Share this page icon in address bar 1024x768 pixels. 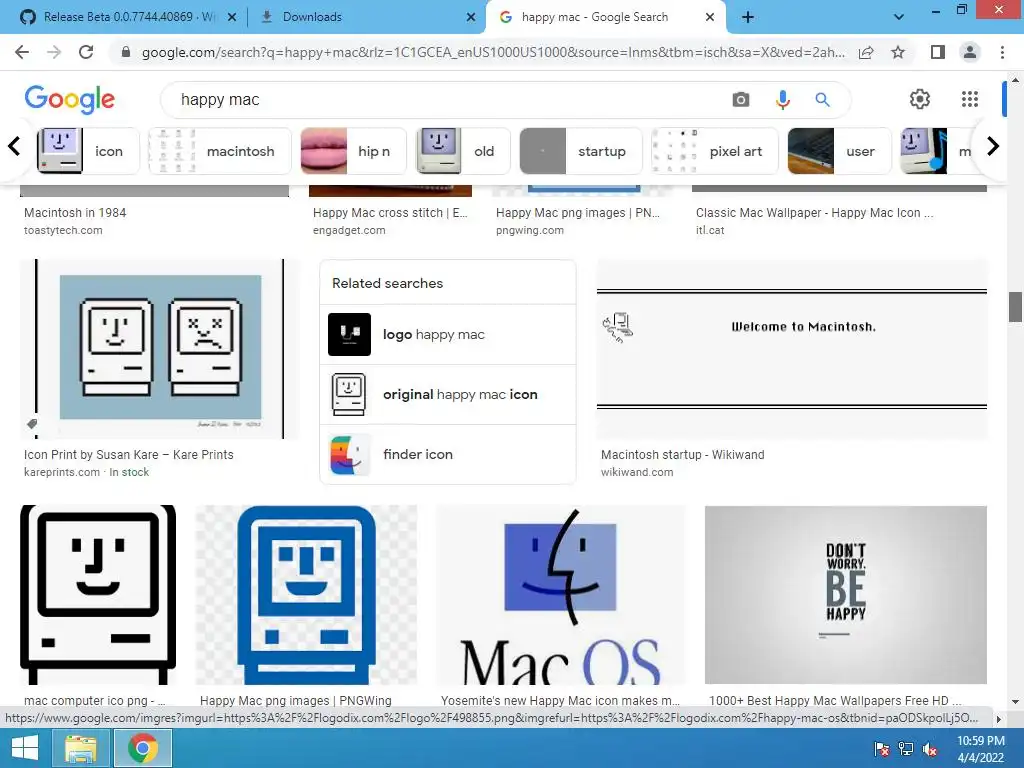(866, 52)
